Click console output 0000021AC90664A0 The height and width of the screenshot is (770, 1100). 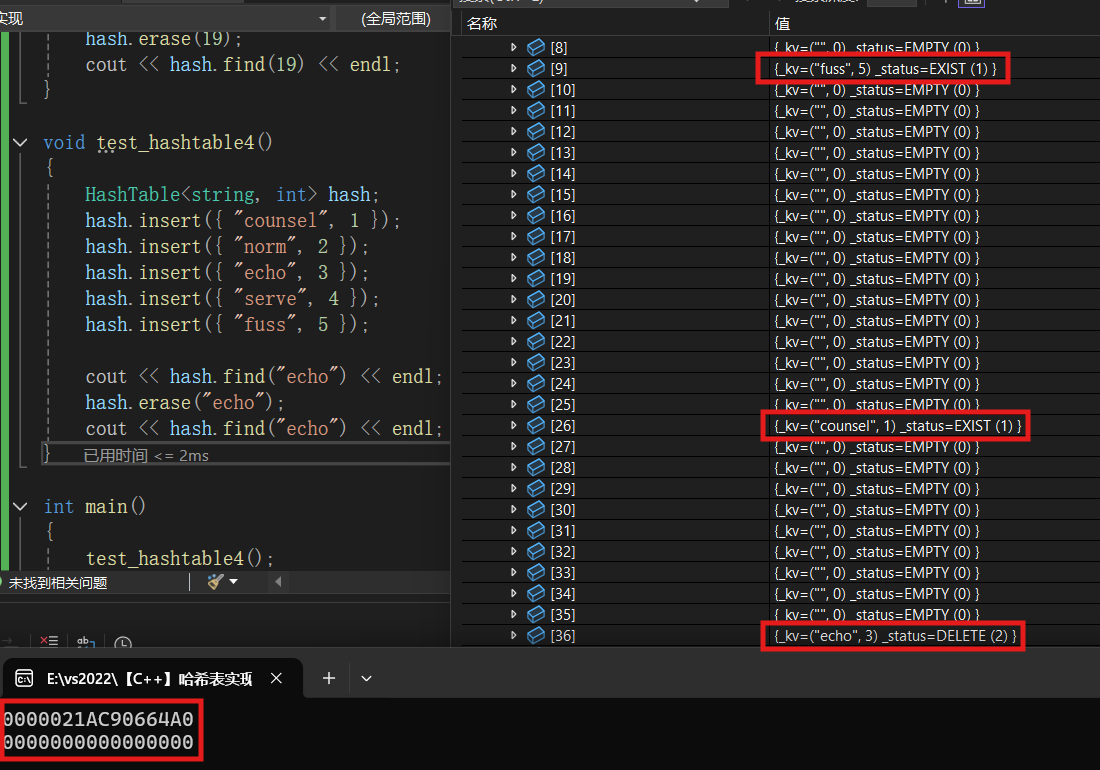(x=98, y=719)
